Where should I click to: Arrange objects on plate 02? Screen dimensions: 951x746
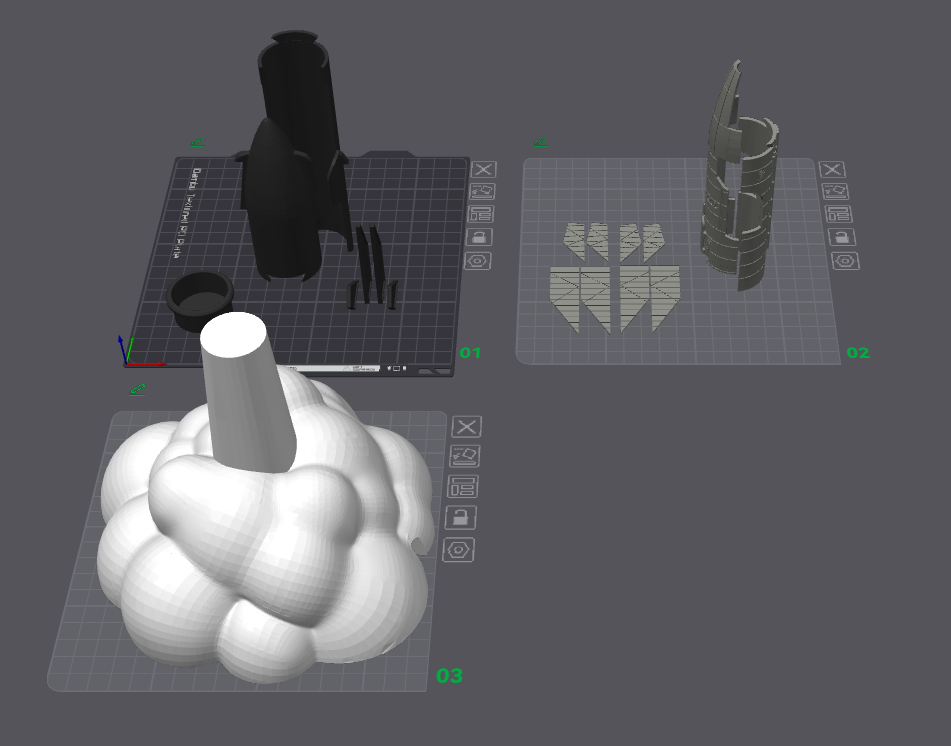click(838, 214)
